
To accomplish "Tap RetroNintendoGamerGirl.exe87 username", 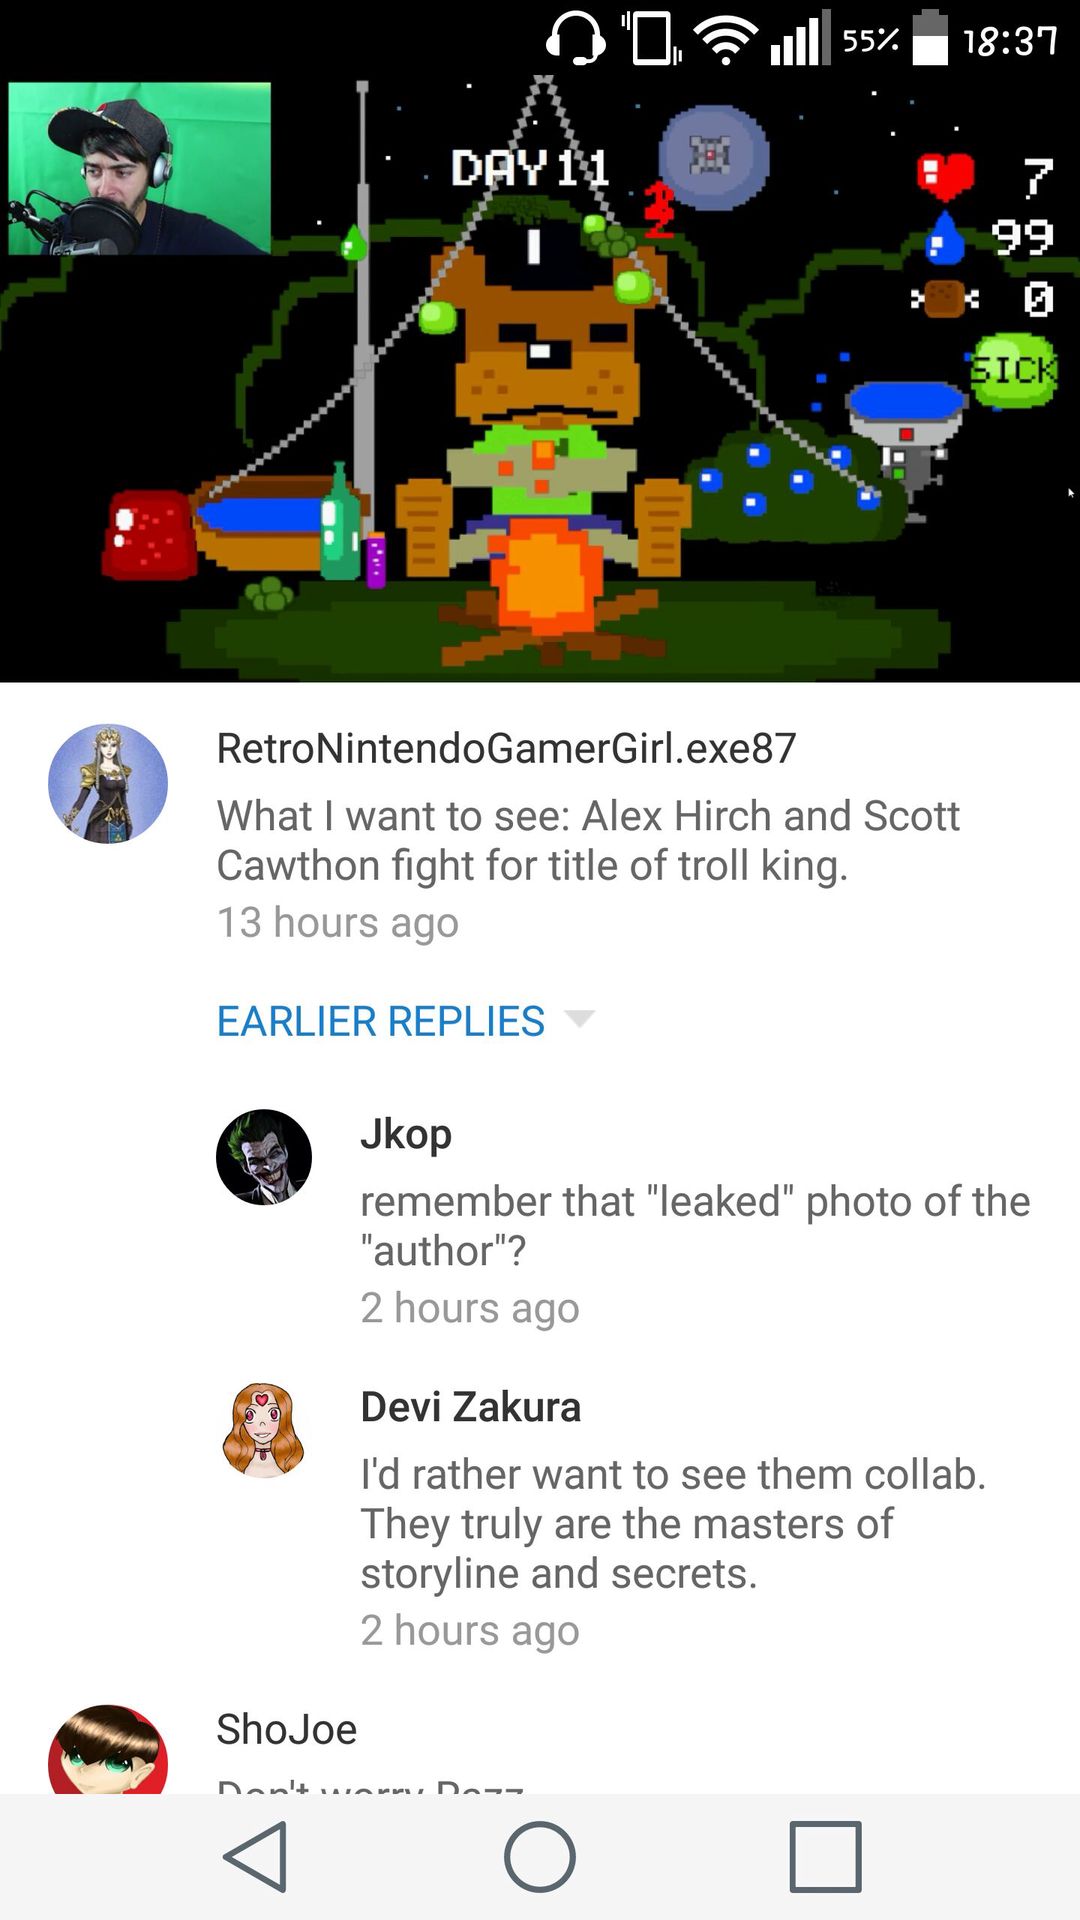I will tap(507, 748).
